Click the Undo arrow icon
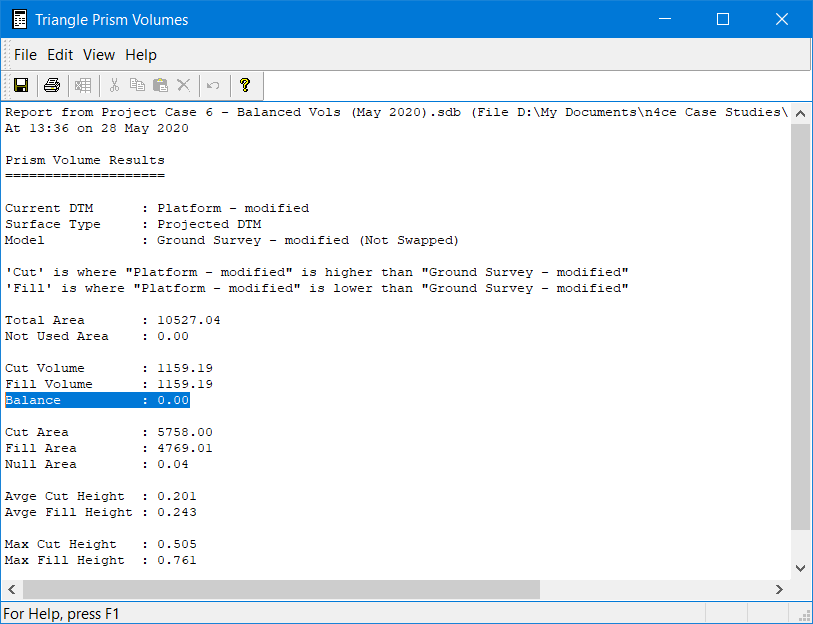The image size is (813, 624). (213, 85)
